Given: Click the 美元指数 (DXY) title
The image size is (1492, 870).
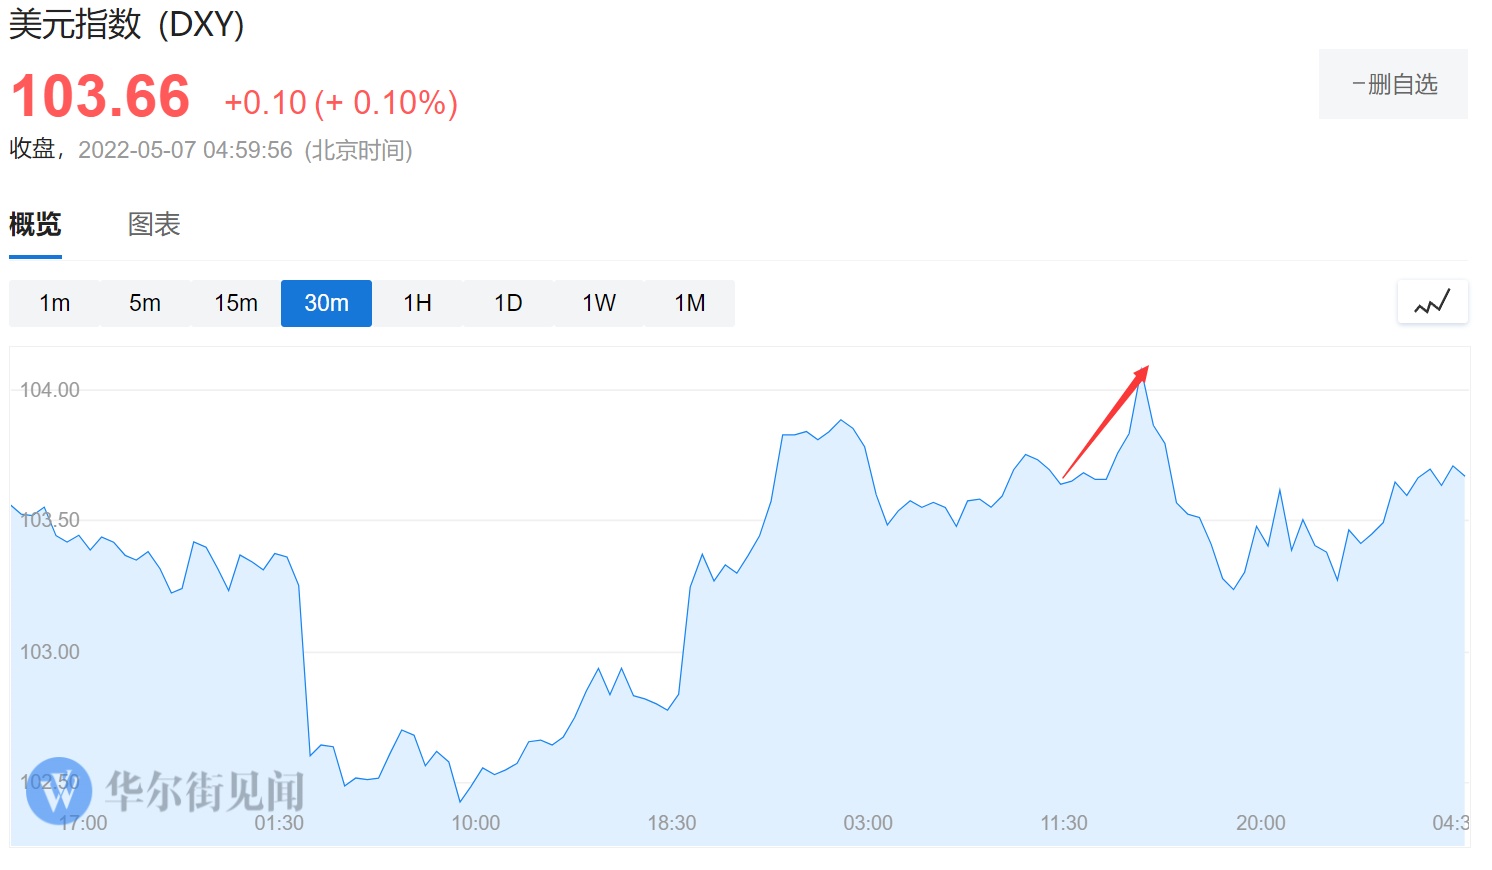Looking at the screenshot, I should click(x=127, y=24).
